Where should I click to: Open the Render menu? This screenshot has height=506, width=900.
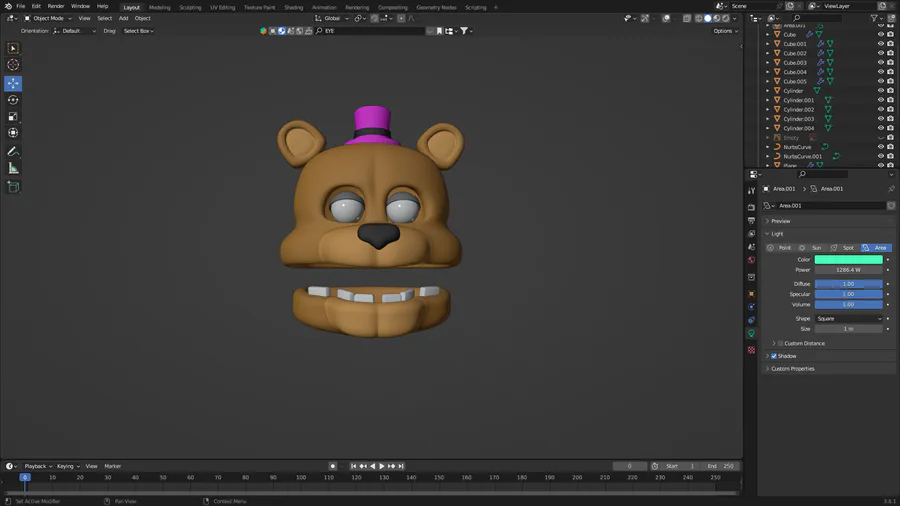56,6
